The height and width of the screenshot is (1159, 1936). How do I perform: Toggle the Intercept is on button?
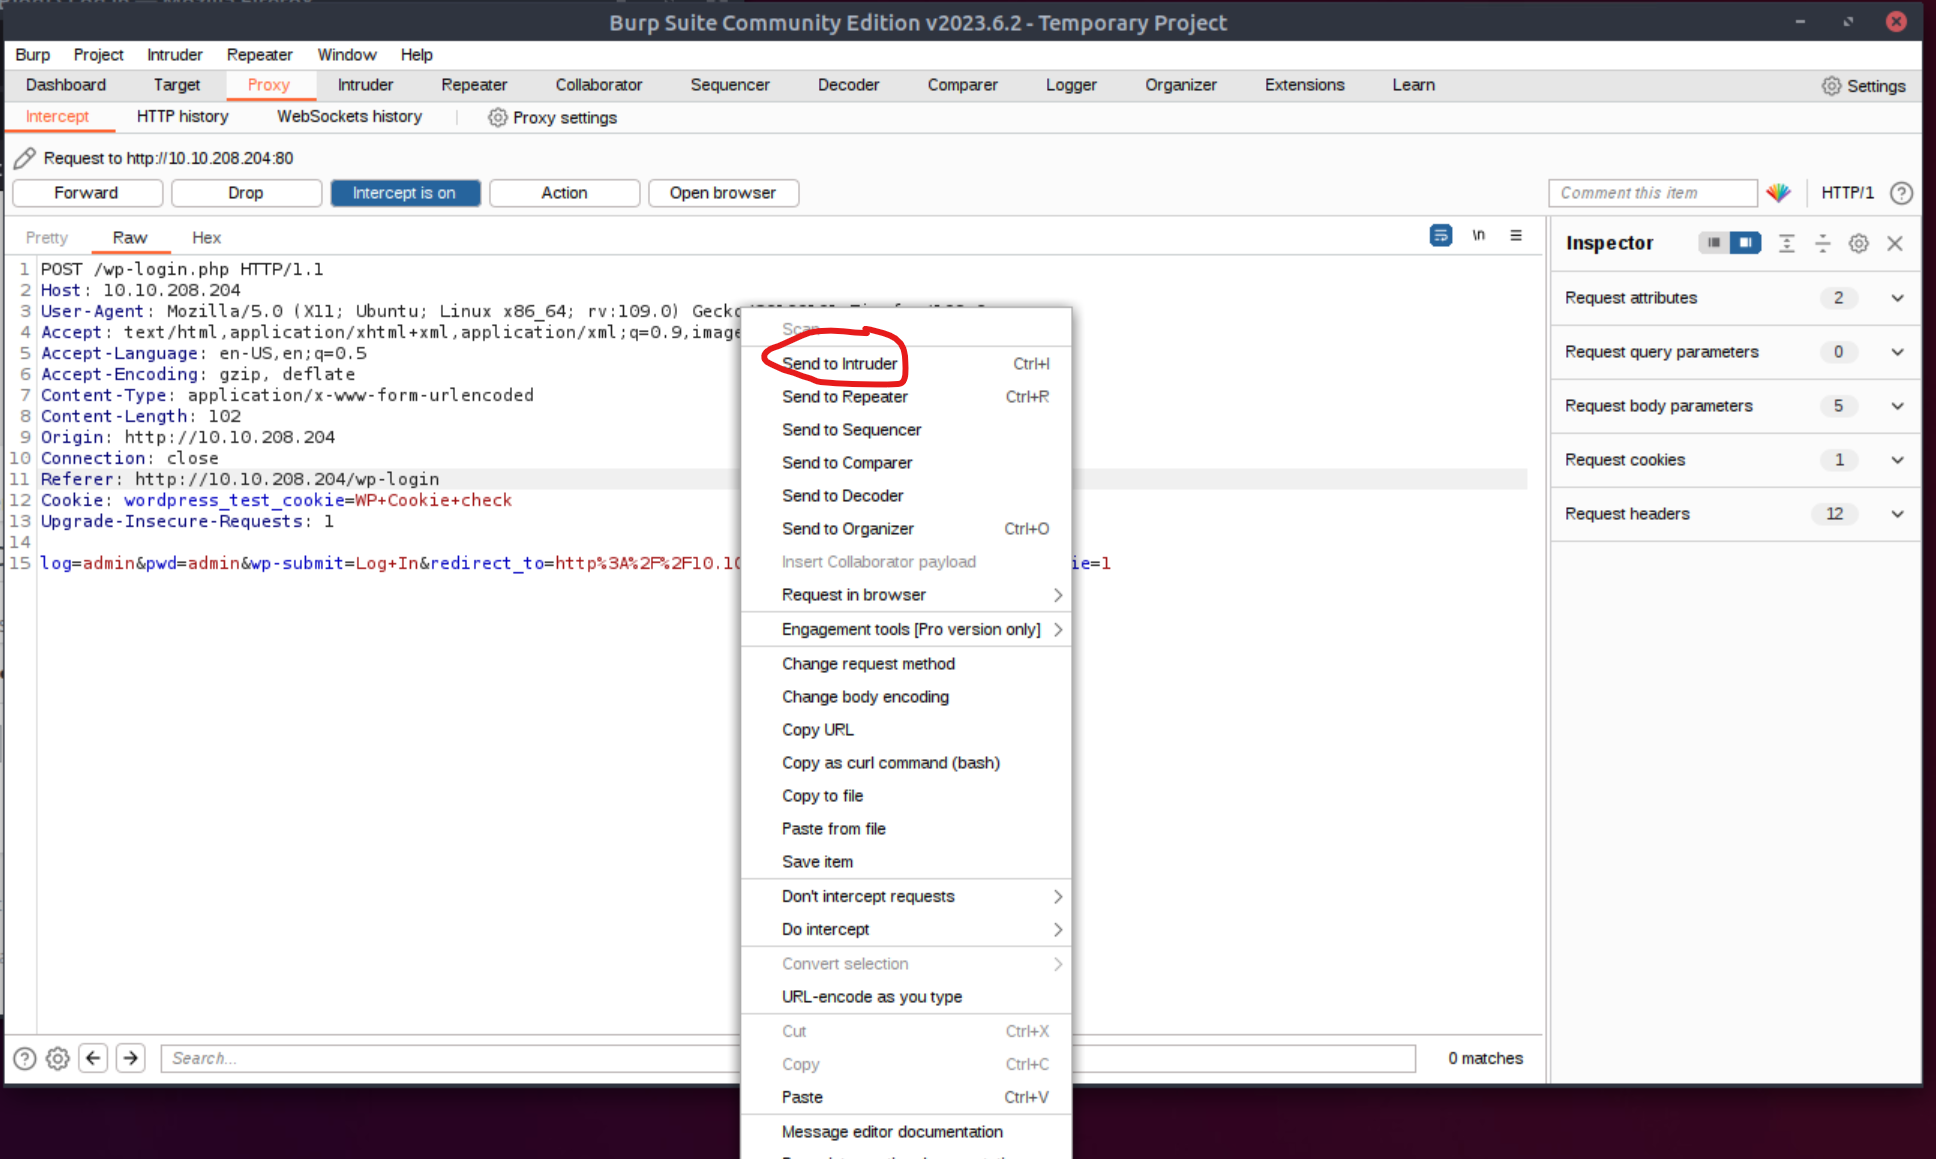point(405,193)
